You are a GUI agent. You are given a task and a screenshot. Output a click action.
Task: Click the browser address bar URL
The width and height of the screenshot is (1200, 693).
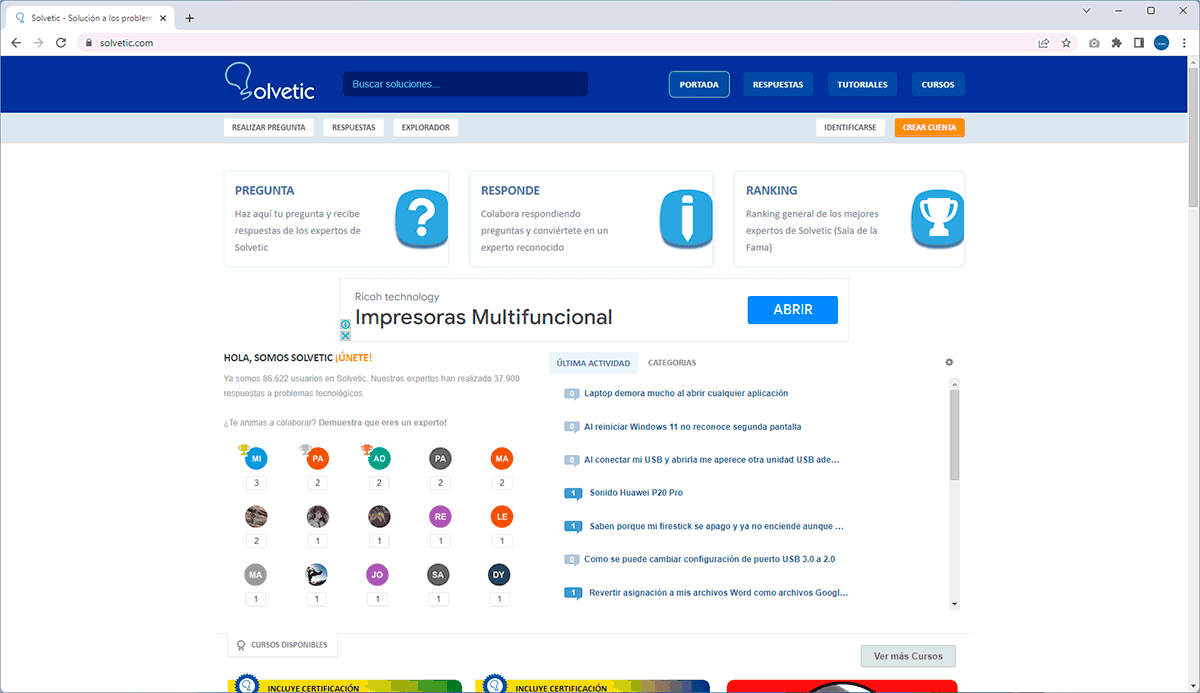126,43
